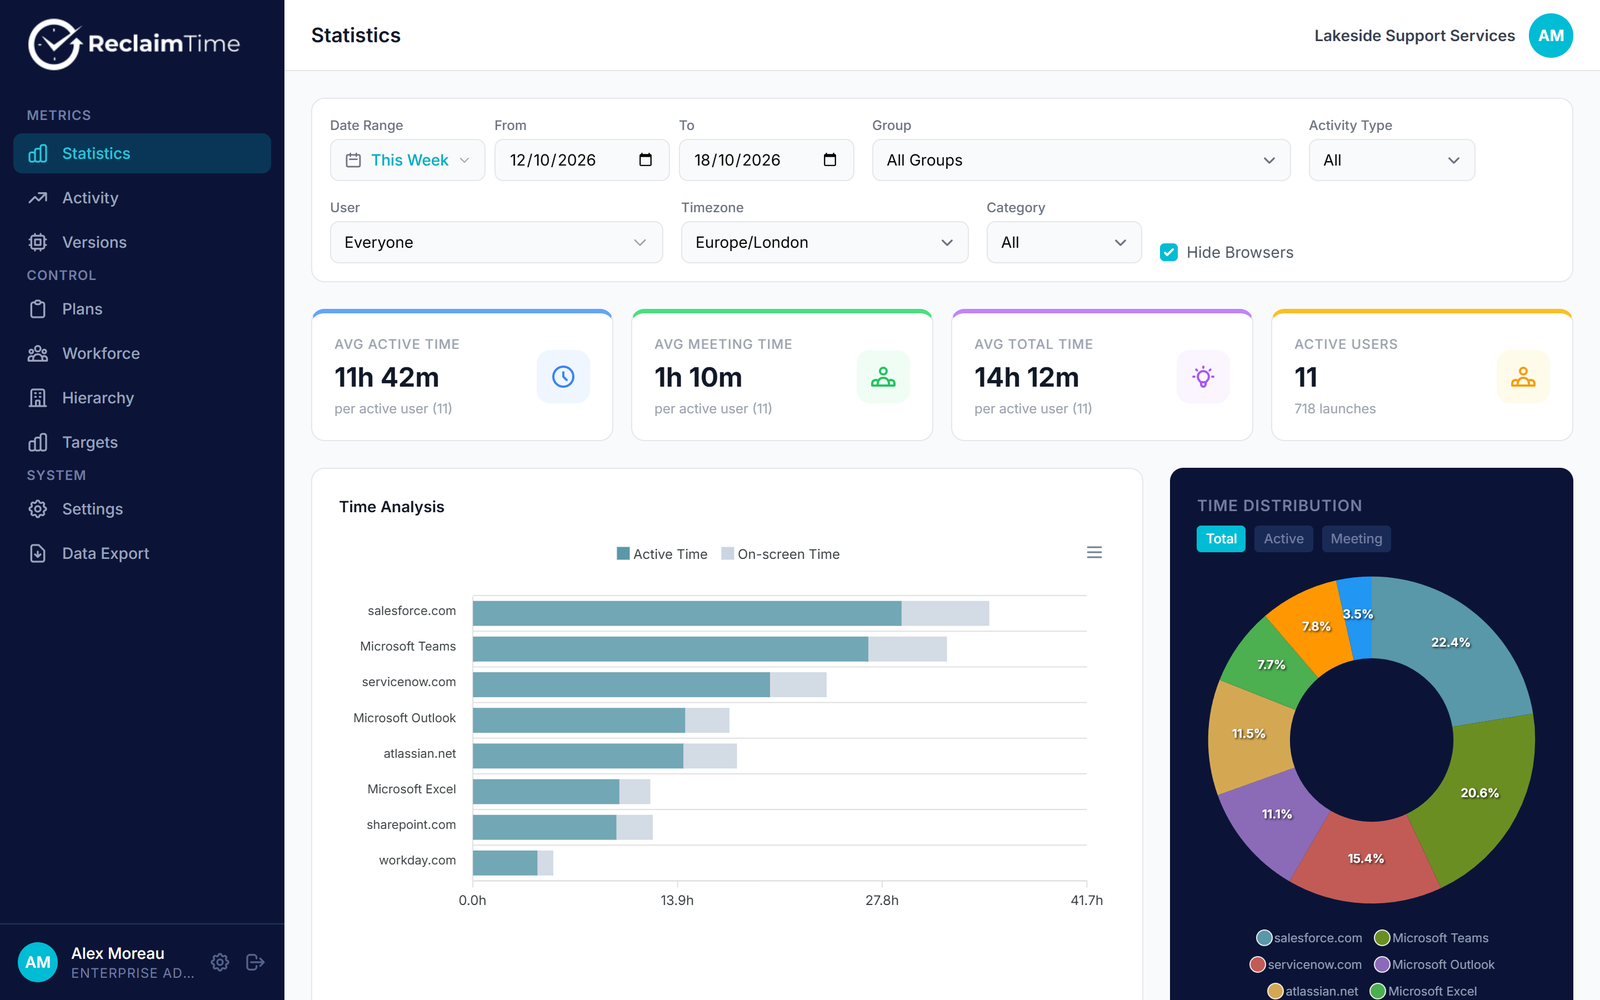Viewport: 1600px width, 1000px height.
Task: Go to the Versions page
Action: (x=142, y=242)
